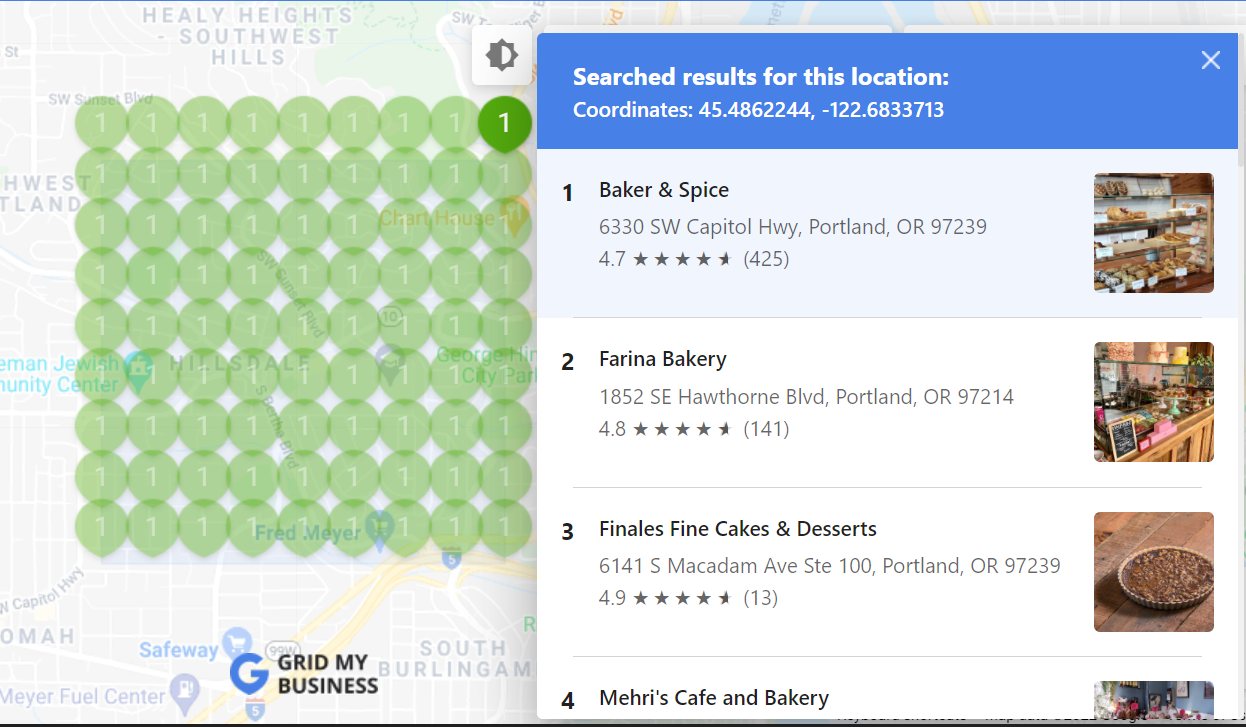Click the Meyer Fuel Center gas pump icon
This screenshot has width=1246, height=727.
tap(184, 688)
